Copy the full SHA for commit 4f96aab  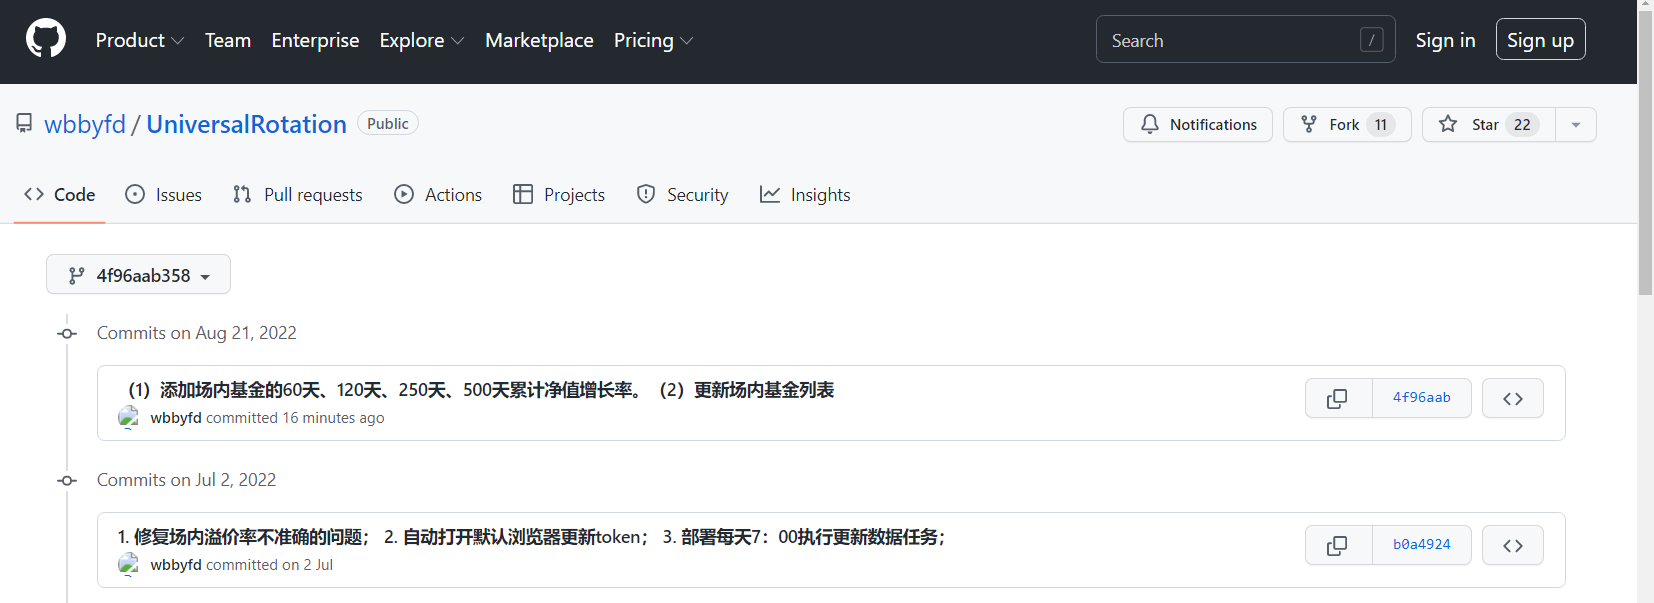[x=1337, y=398]
